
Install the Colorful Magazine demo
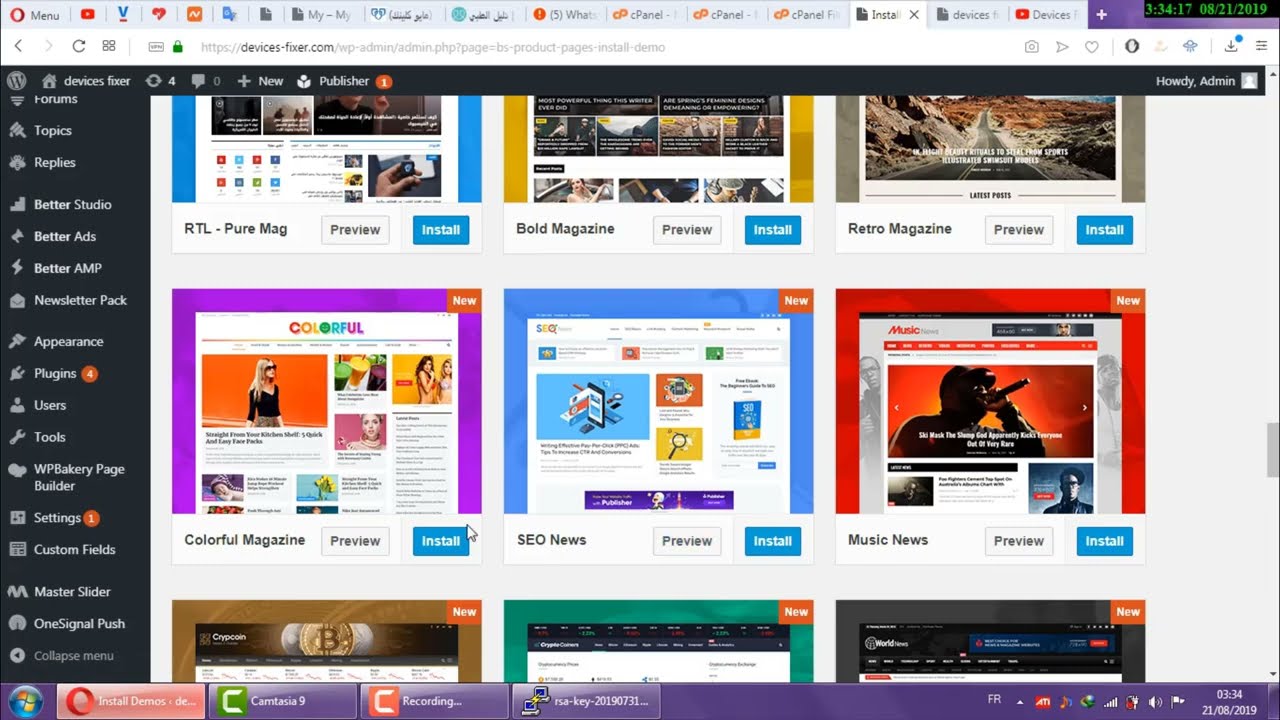(440, 541)
